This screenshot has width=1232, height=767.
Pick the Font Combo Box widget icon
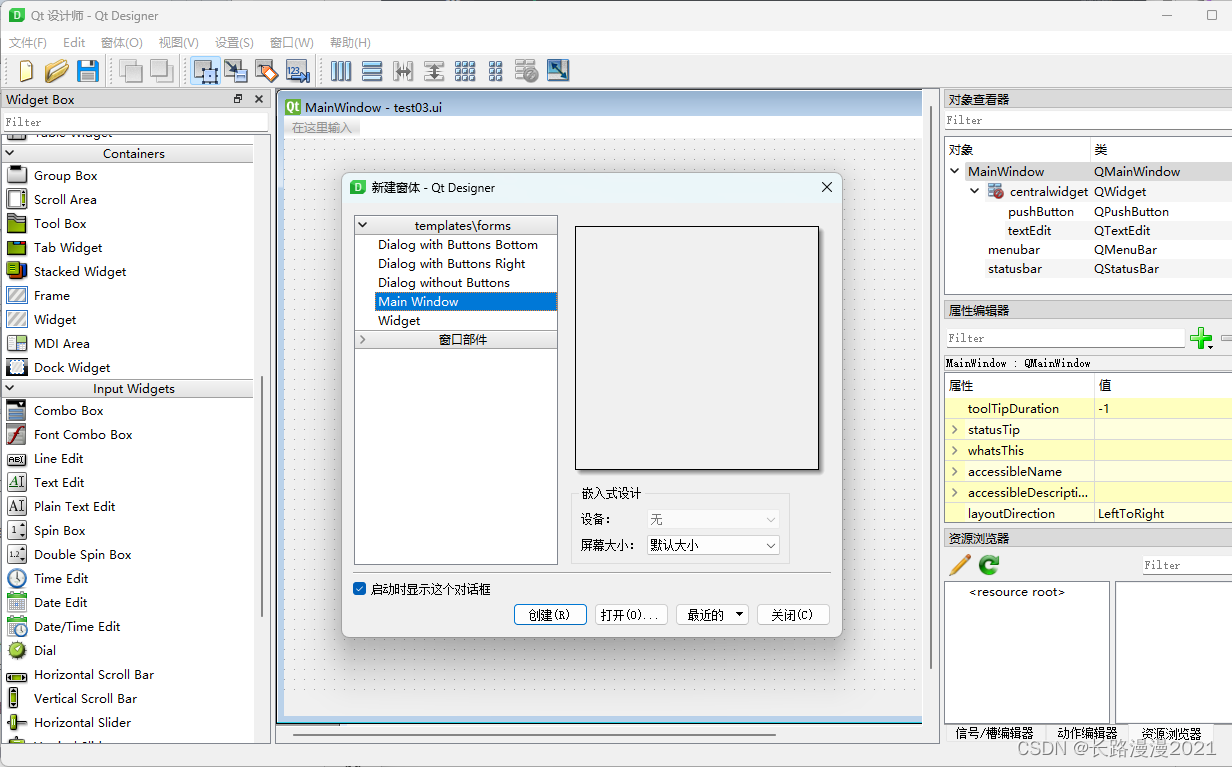tap(17, 434)
